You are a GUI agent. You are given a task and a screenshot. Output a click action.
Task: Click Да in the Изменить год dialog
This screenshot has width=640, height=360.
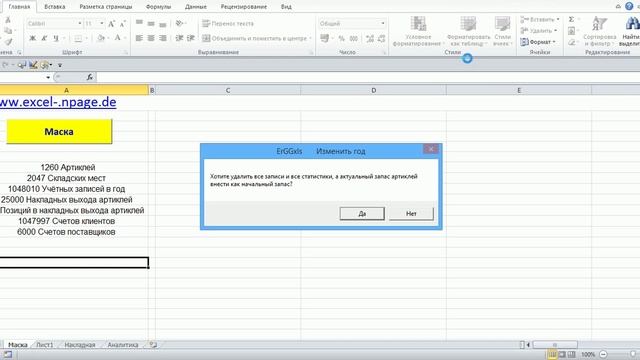pyautogui.click(x=362, y=213)
